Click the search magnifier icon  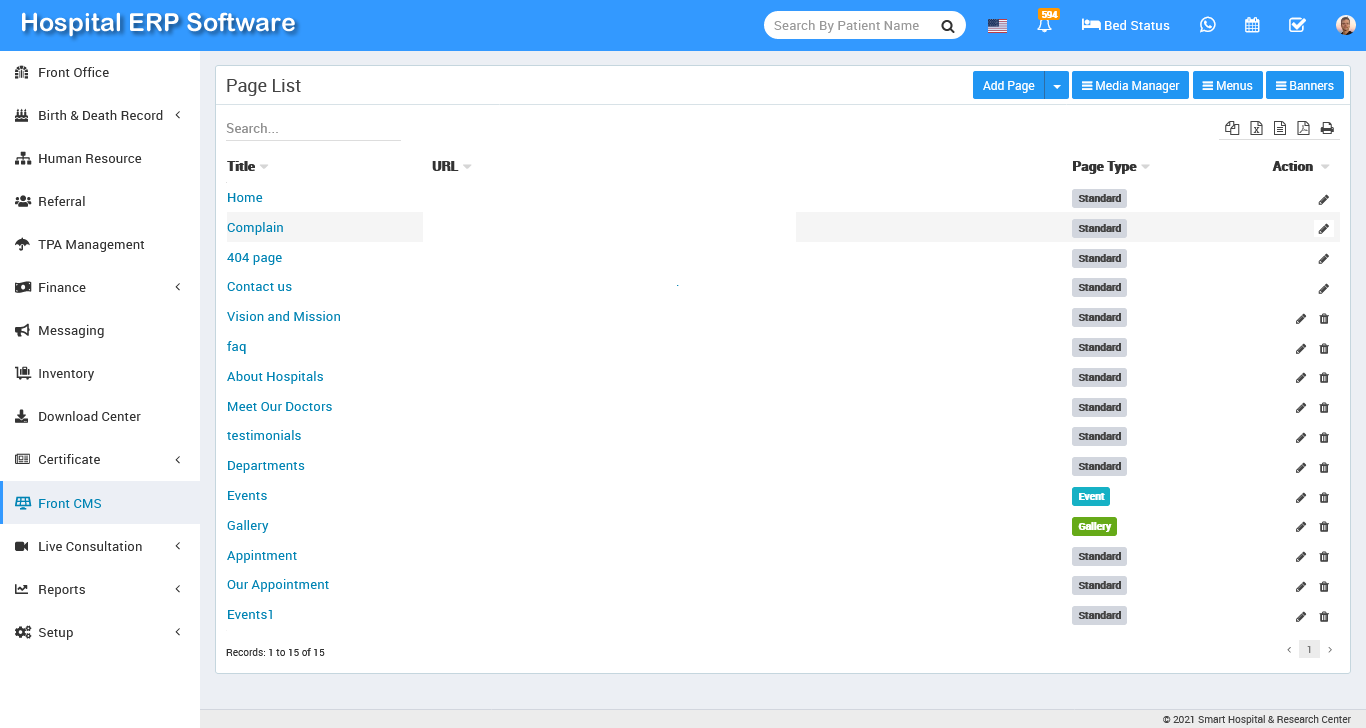click(947, 26)
